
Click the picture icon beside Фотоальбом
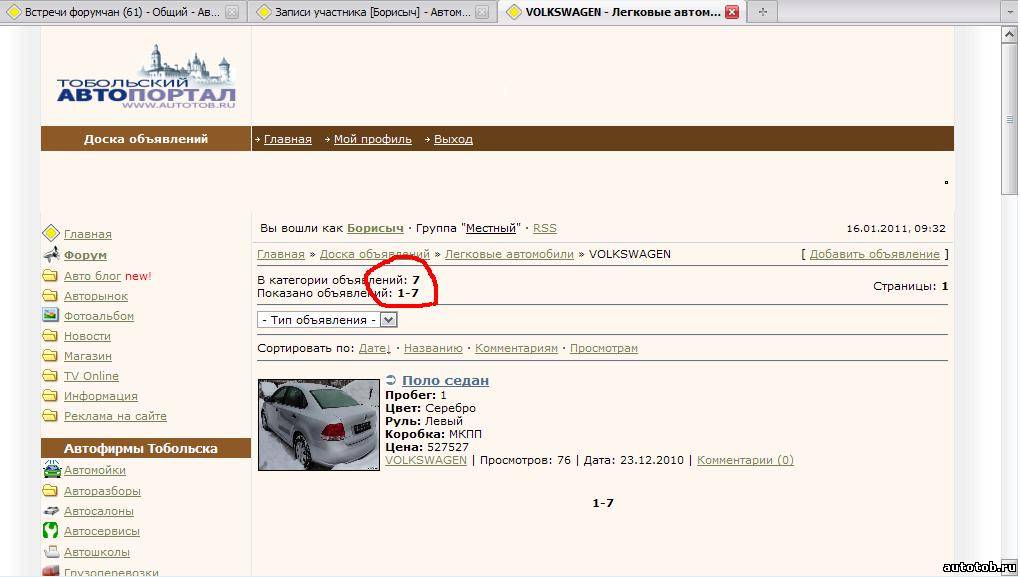[50, 315]
